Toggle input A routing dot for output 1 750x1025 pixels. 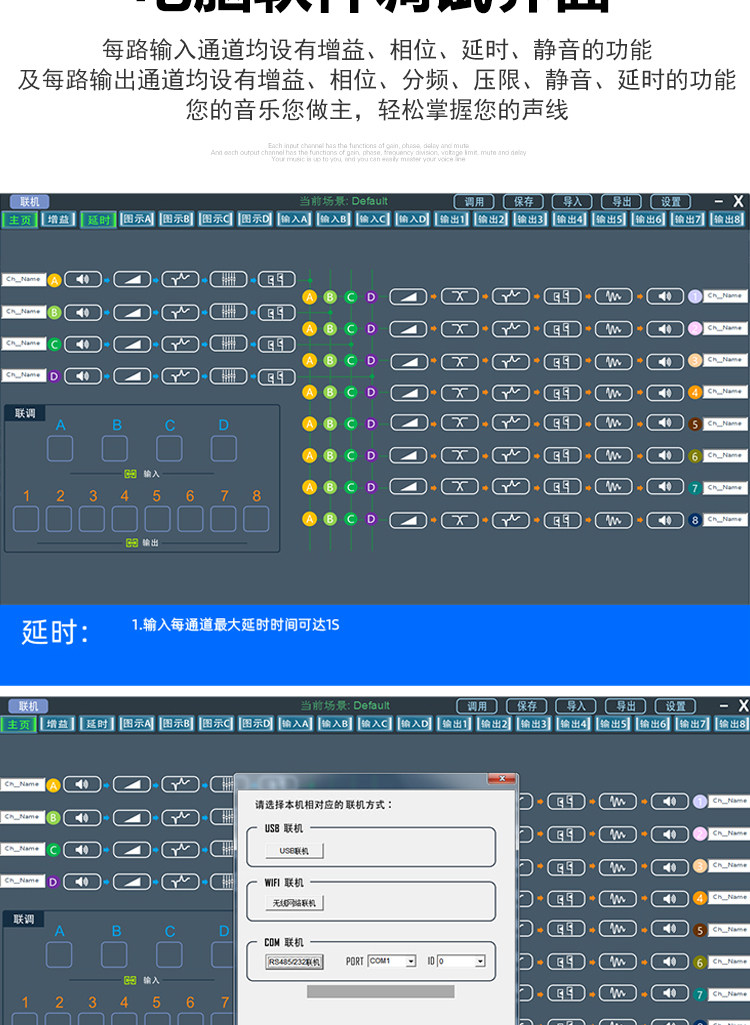[309, 297]
